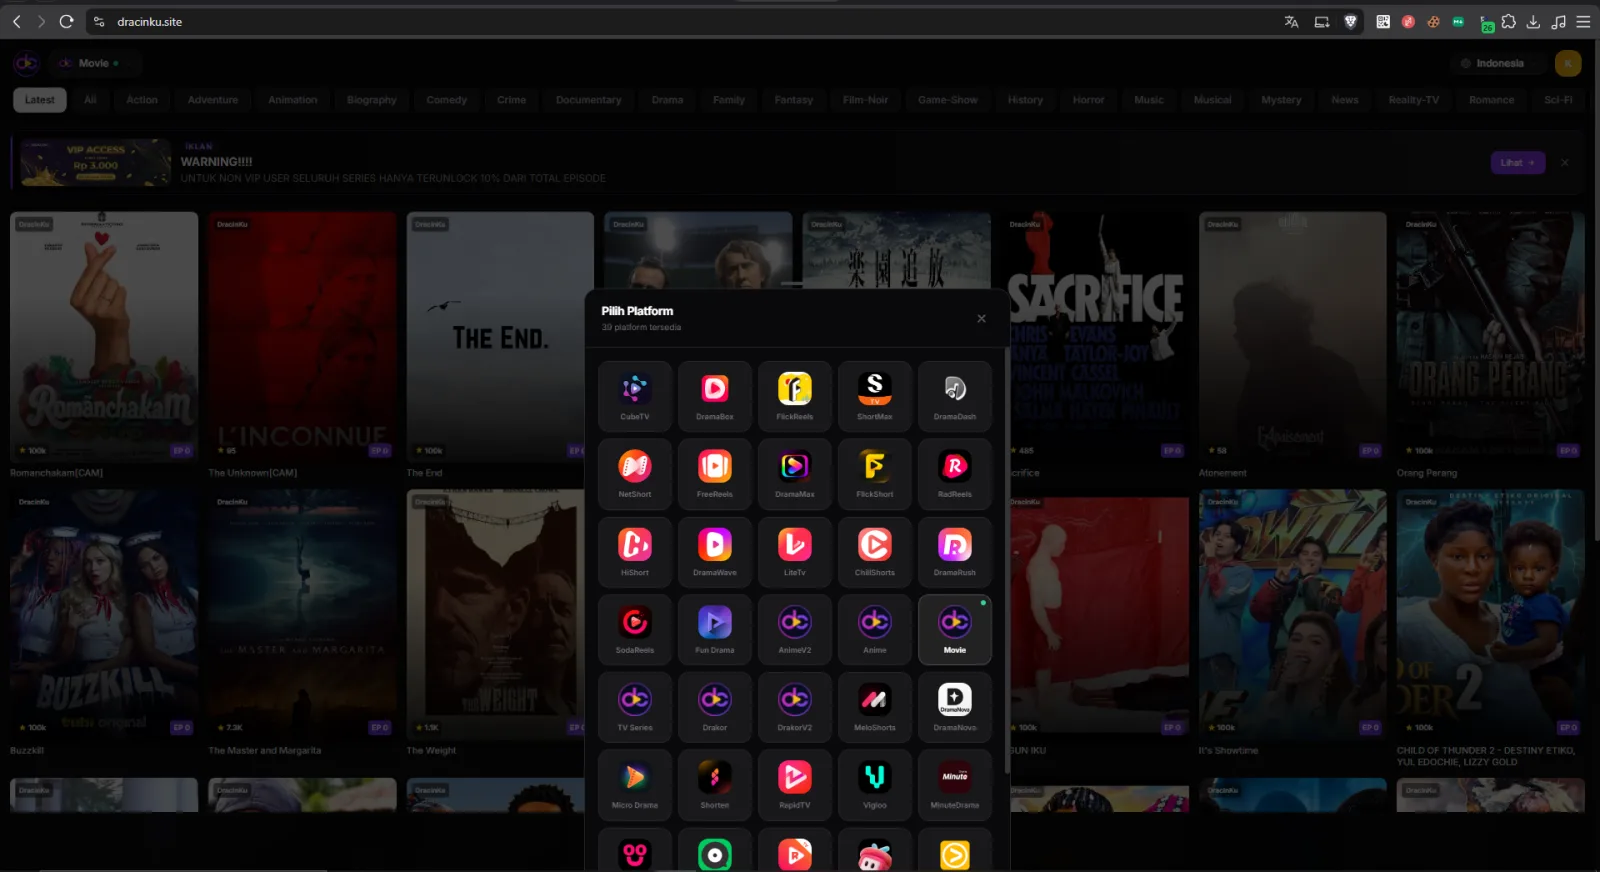
Task: Pick the DramaMax platform
Action: (795, 474)
